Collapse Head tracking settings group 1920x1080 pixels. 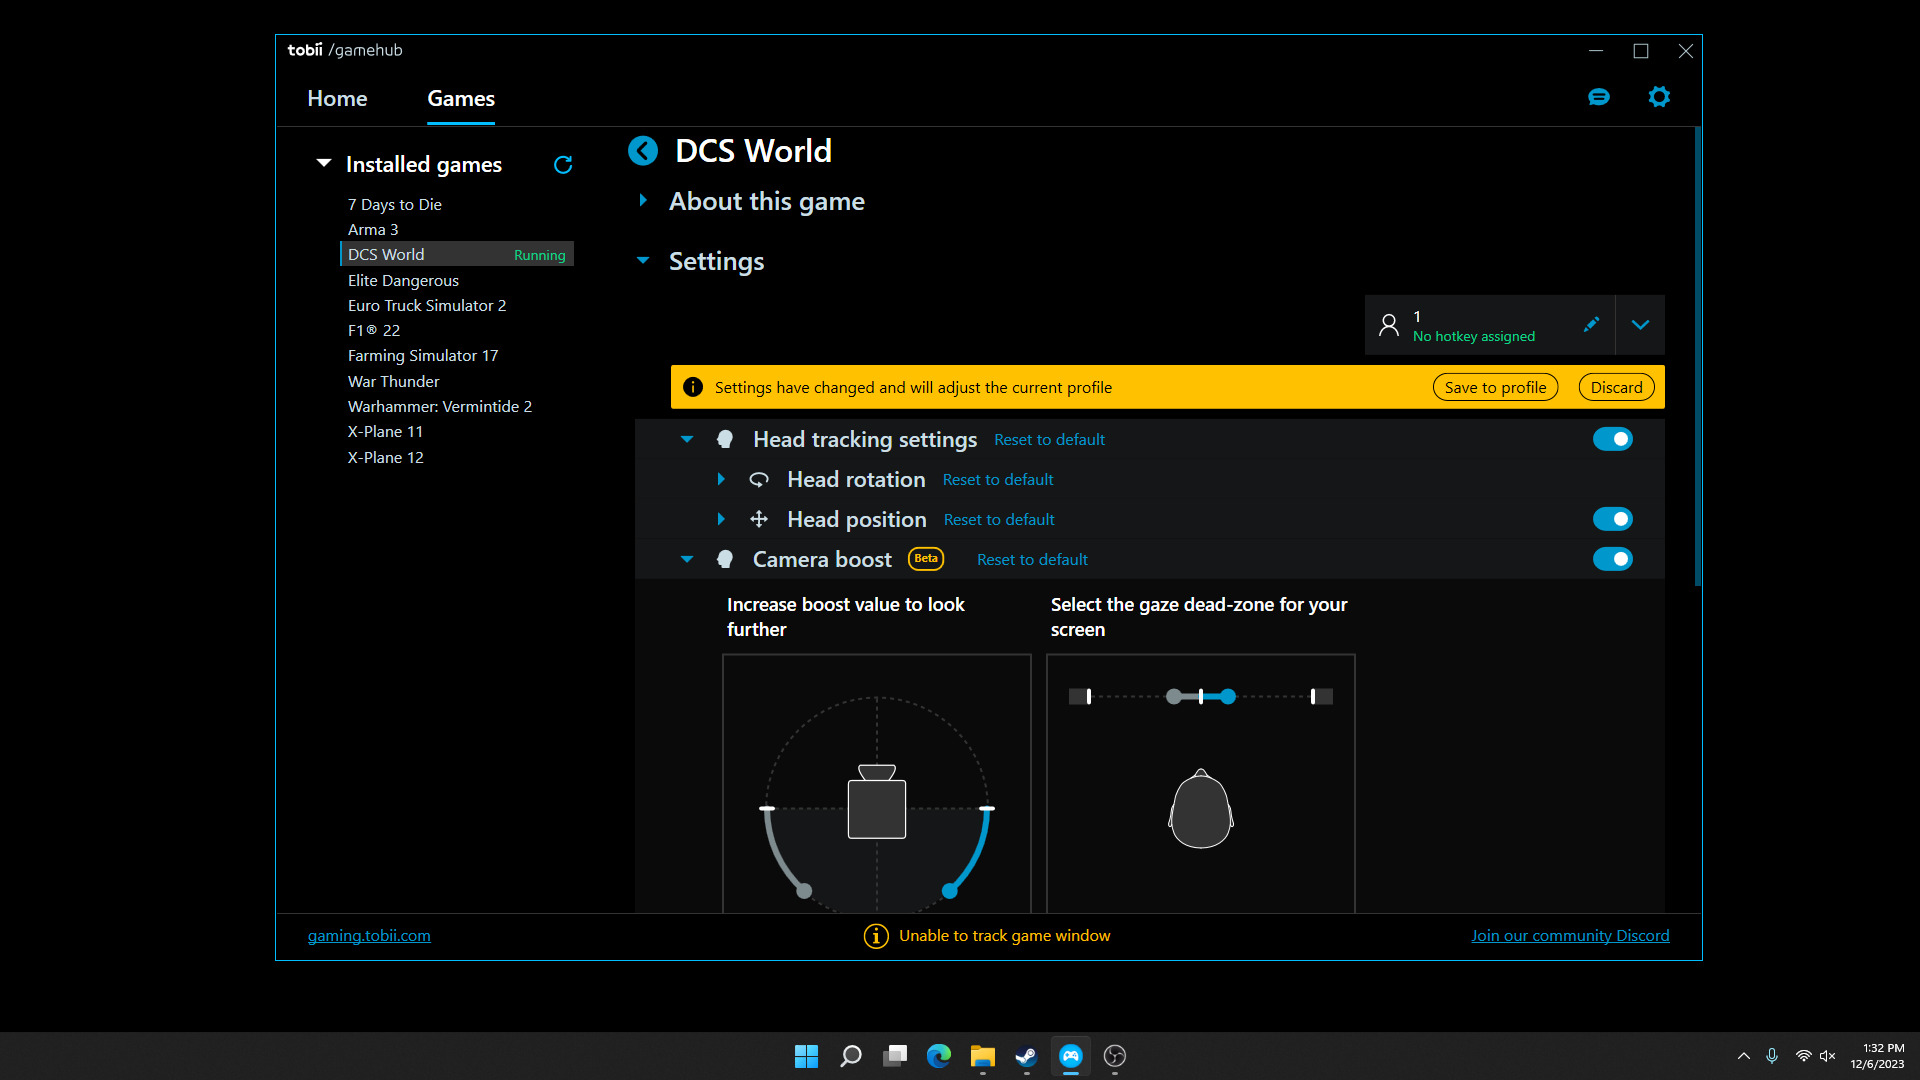687,439
